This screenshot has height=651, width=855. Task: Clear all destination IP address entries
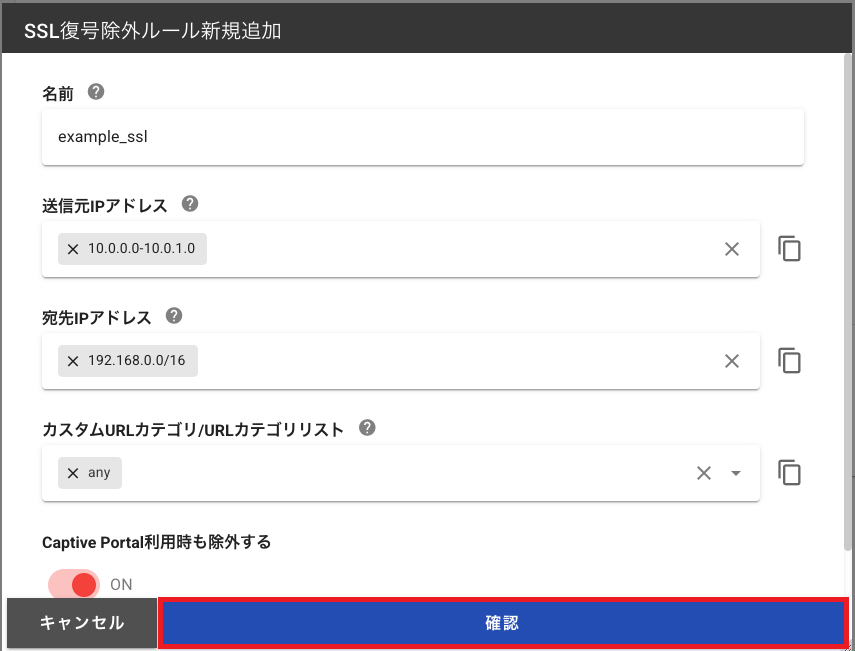point(732,361)
